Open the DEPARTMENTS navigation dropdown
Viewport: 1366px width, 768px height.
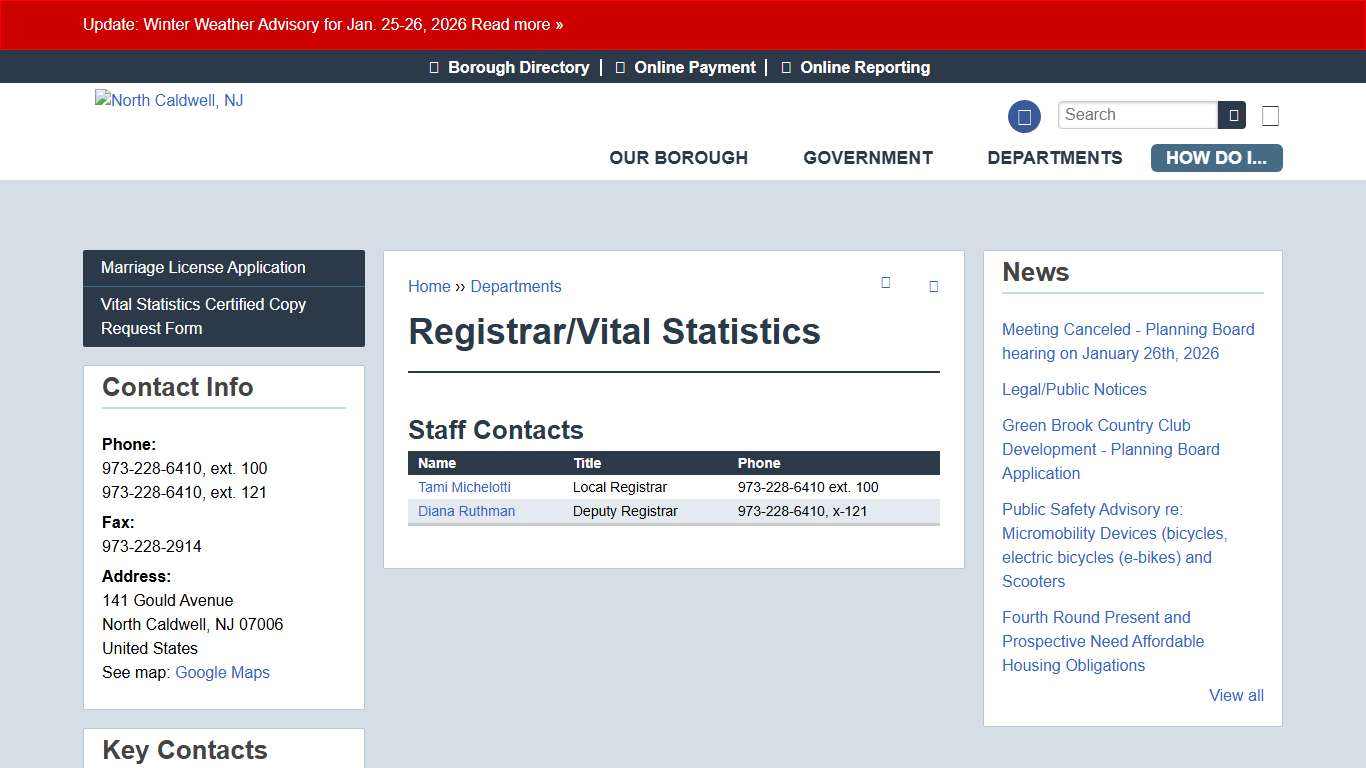(1055, 158)
